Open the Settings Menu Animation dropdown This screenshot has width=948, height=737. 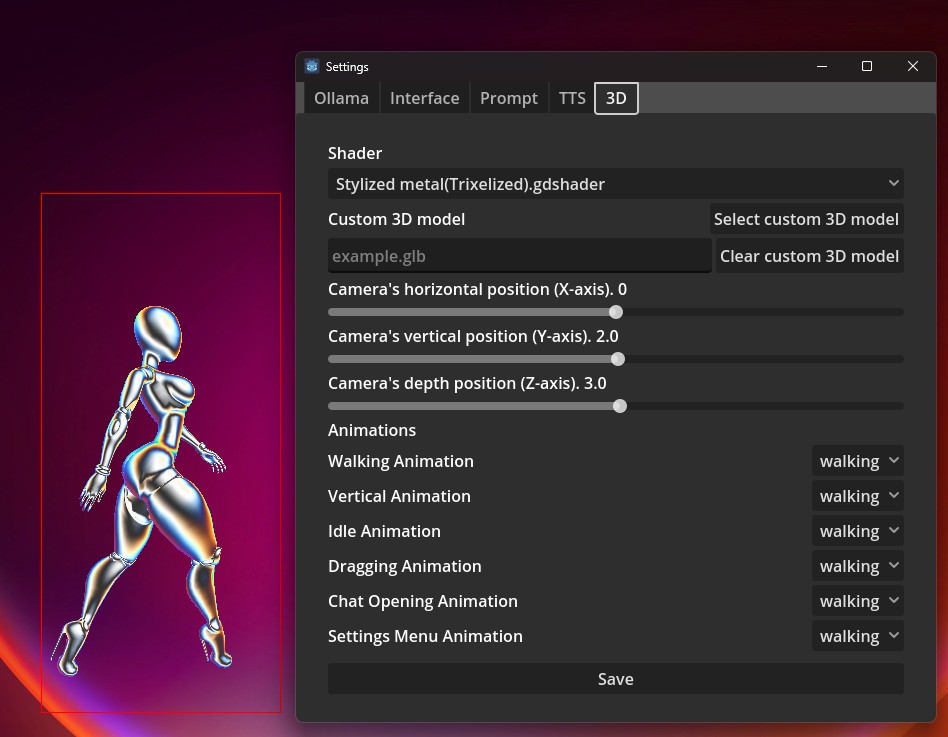tap(857, 636)
